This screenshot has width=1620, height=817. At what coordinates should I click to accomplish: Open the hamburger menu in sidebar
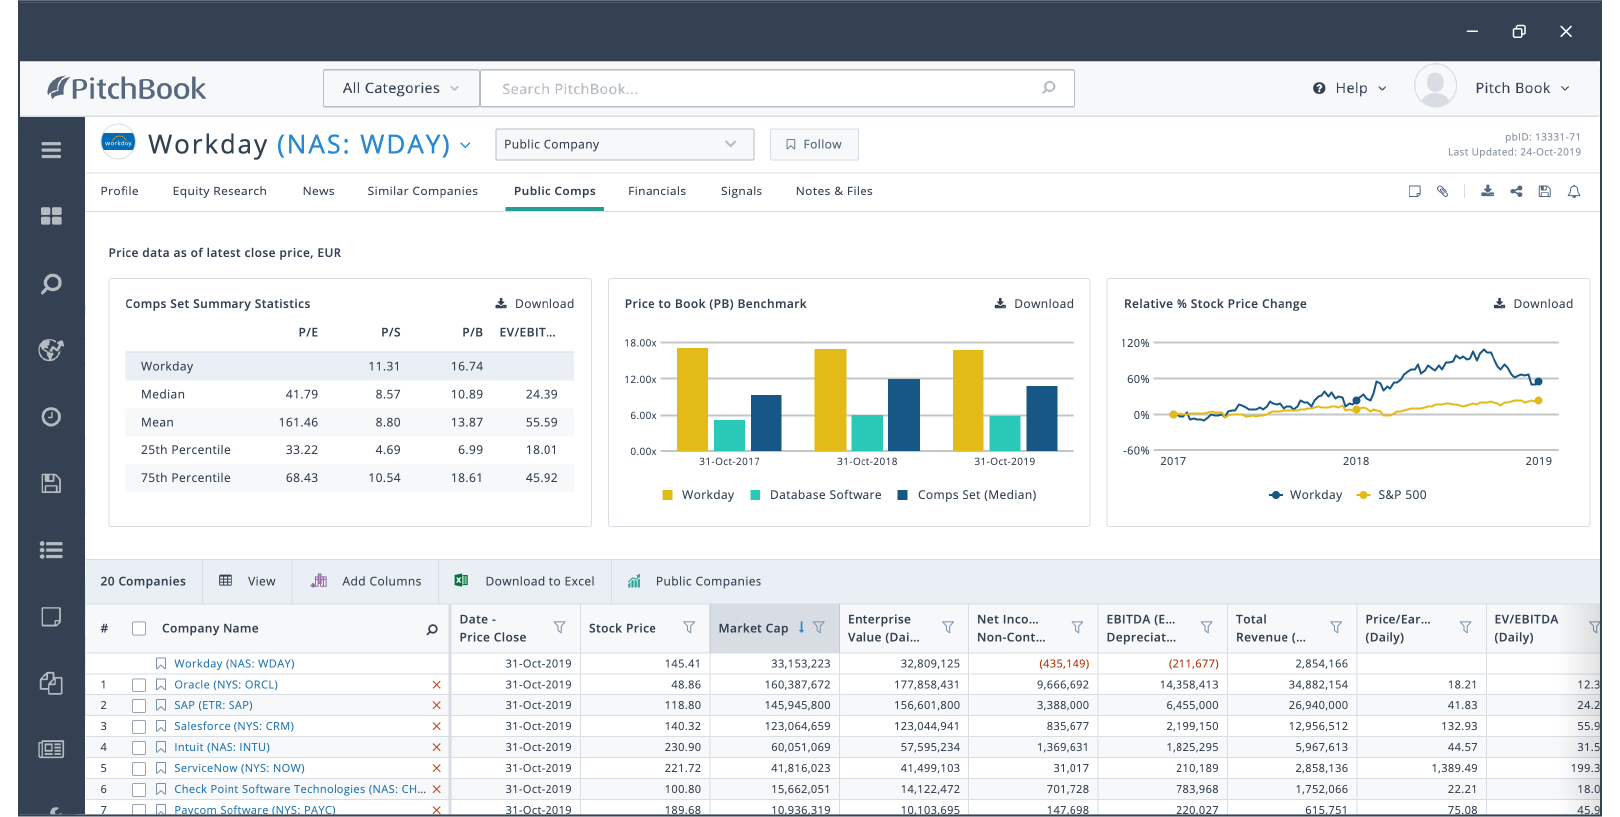[51, 150]
